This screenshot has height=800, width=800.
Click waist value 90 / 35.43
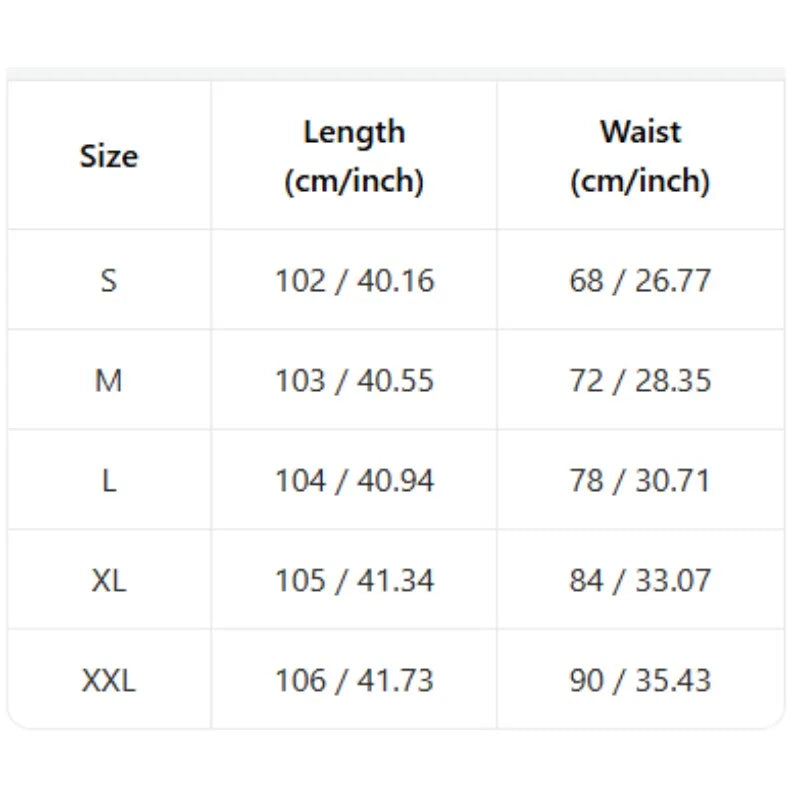pyautogui.click(x=640, y=681)
